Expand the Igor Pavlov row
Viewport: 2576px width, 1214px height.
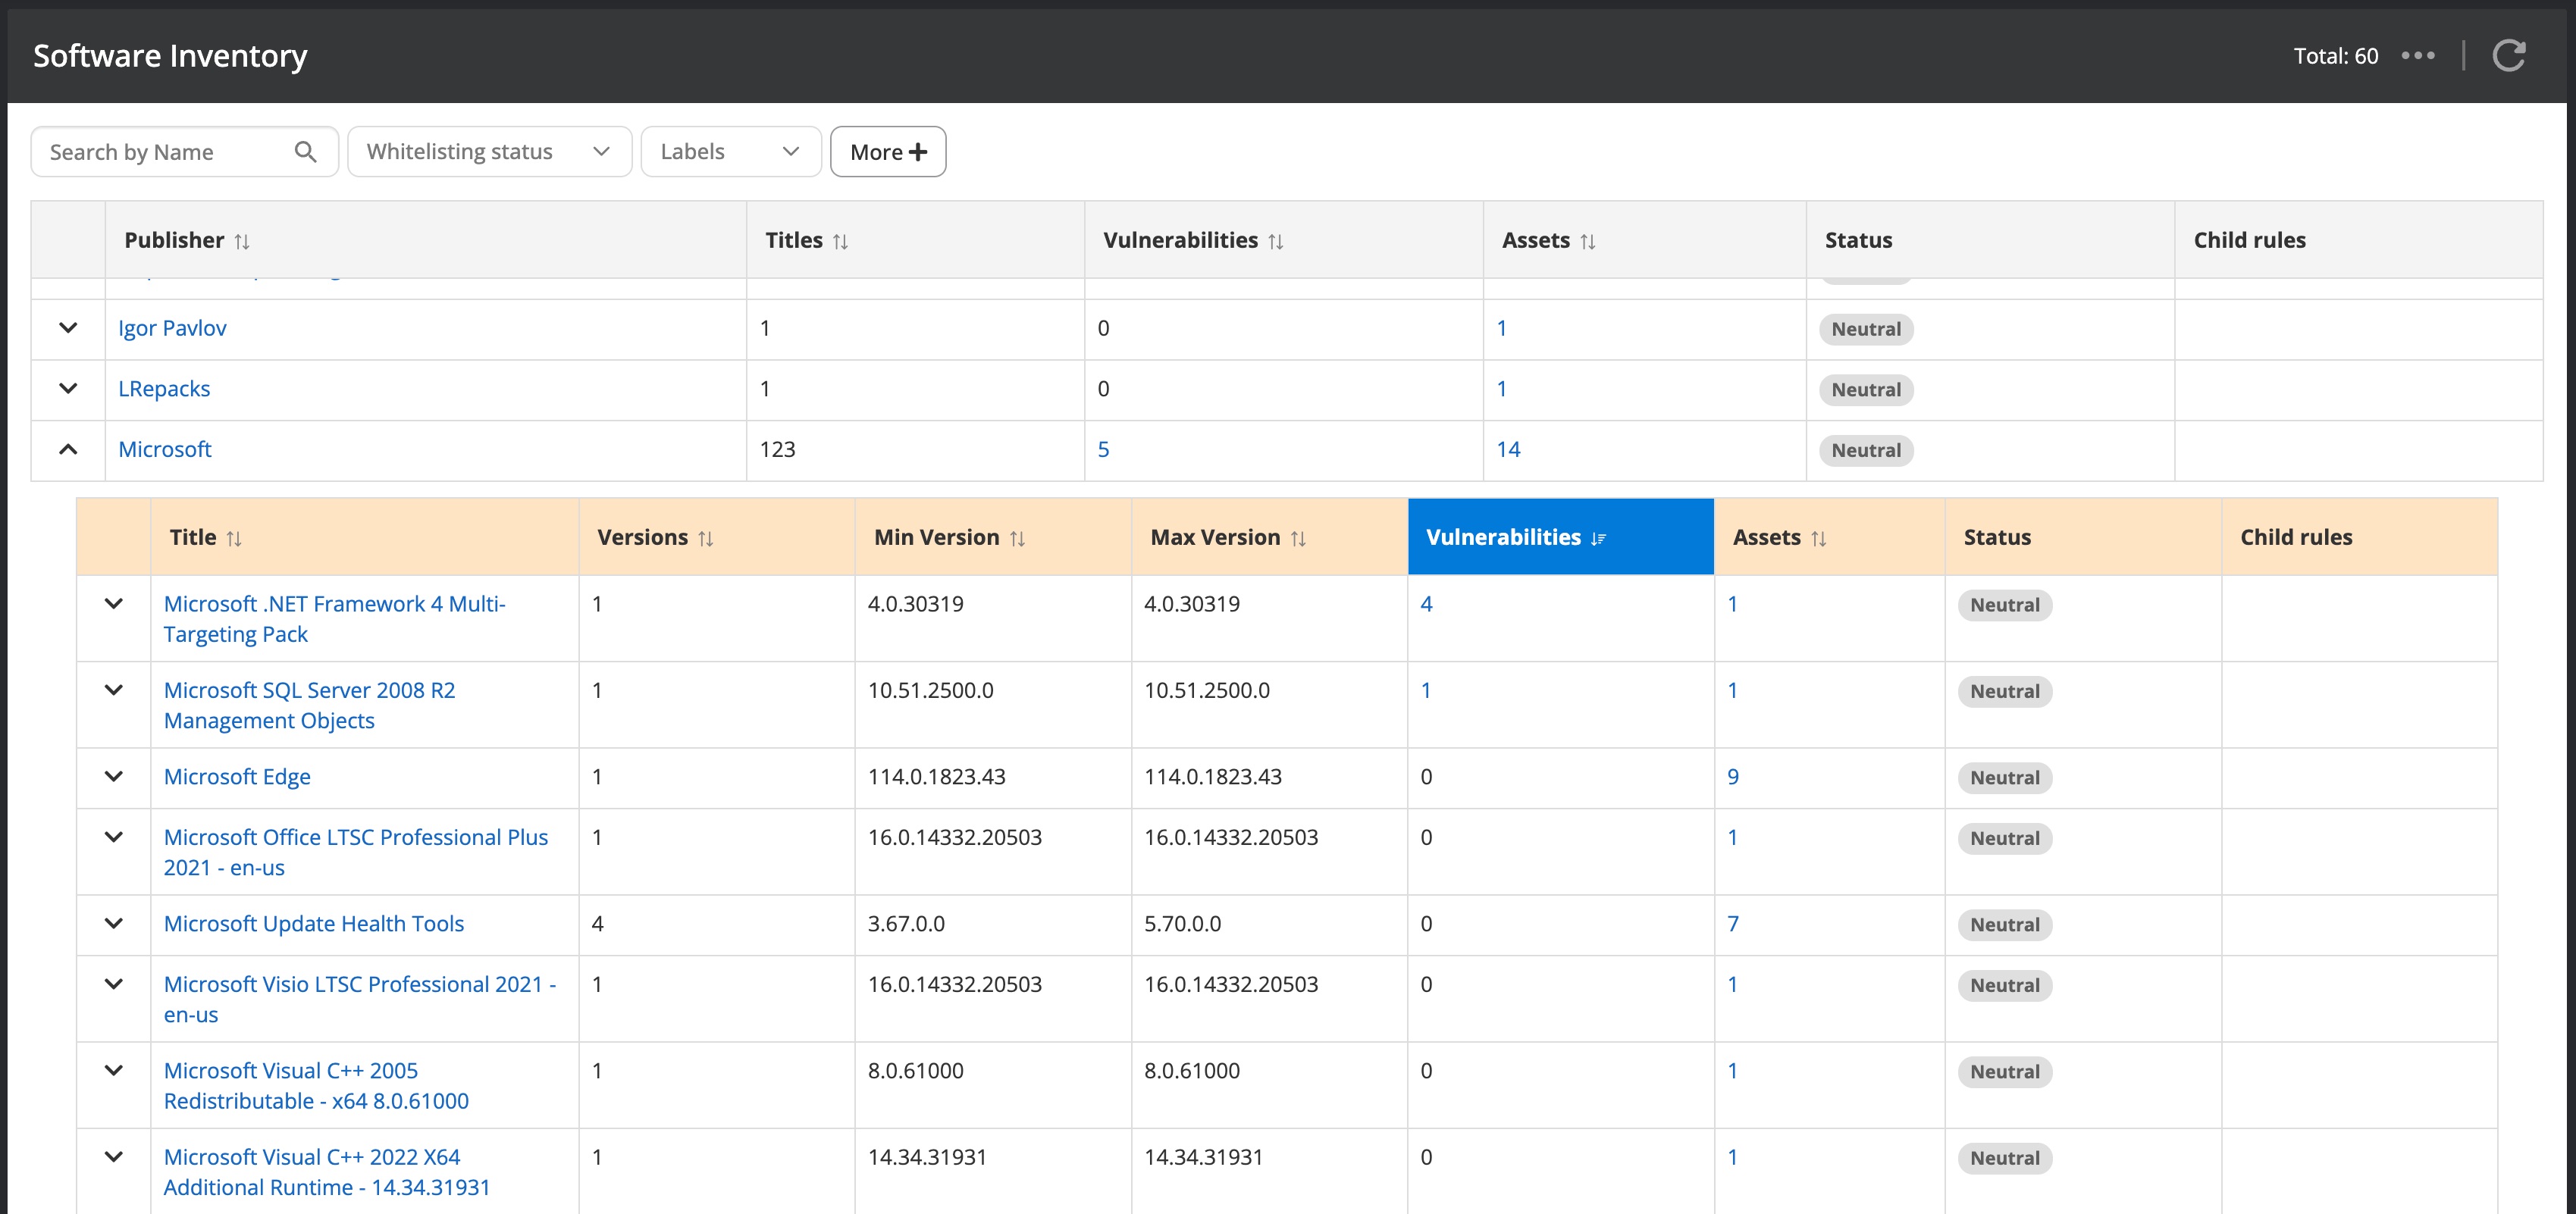click(68, 328)
